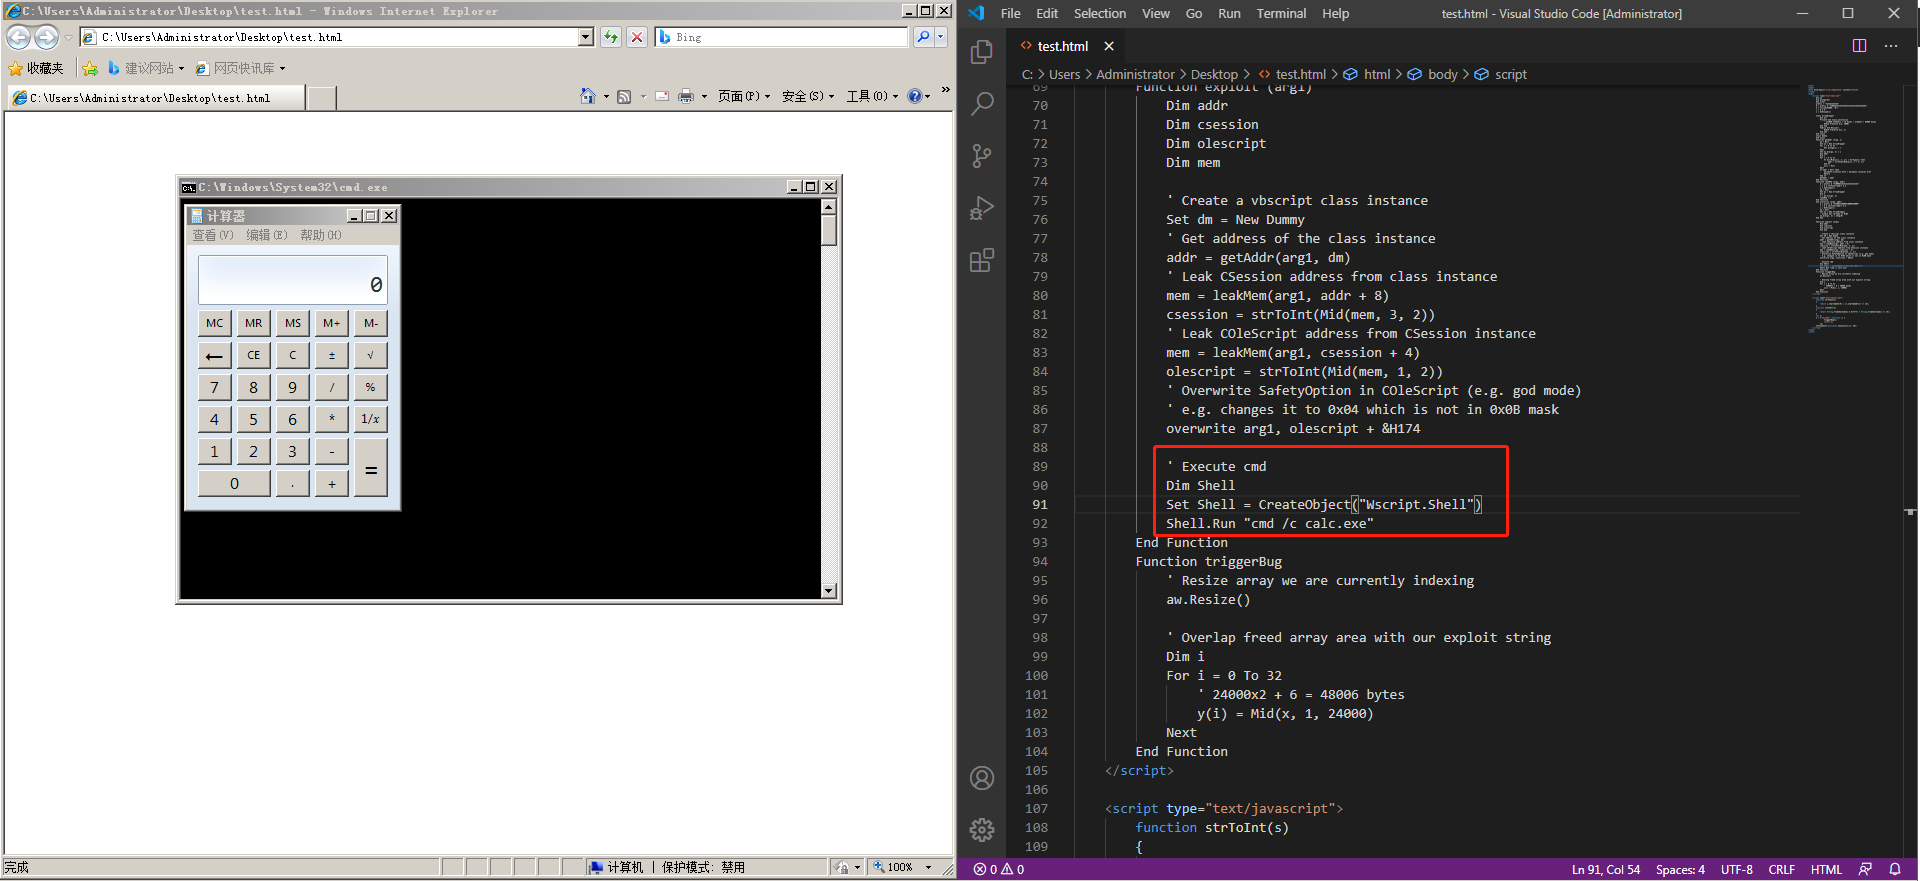Change the HTML language mode in status bar

[1826, 869]
